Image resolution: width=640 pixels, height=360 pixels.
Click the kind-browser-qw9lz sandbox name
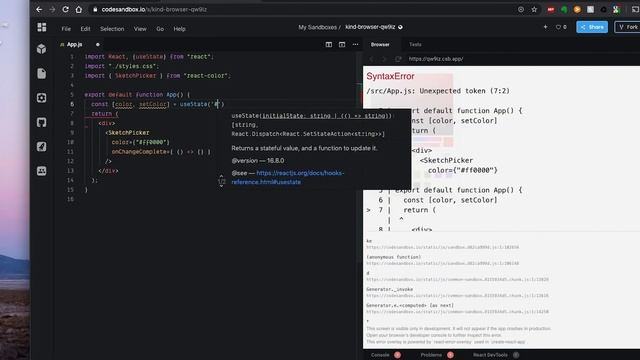370,27
